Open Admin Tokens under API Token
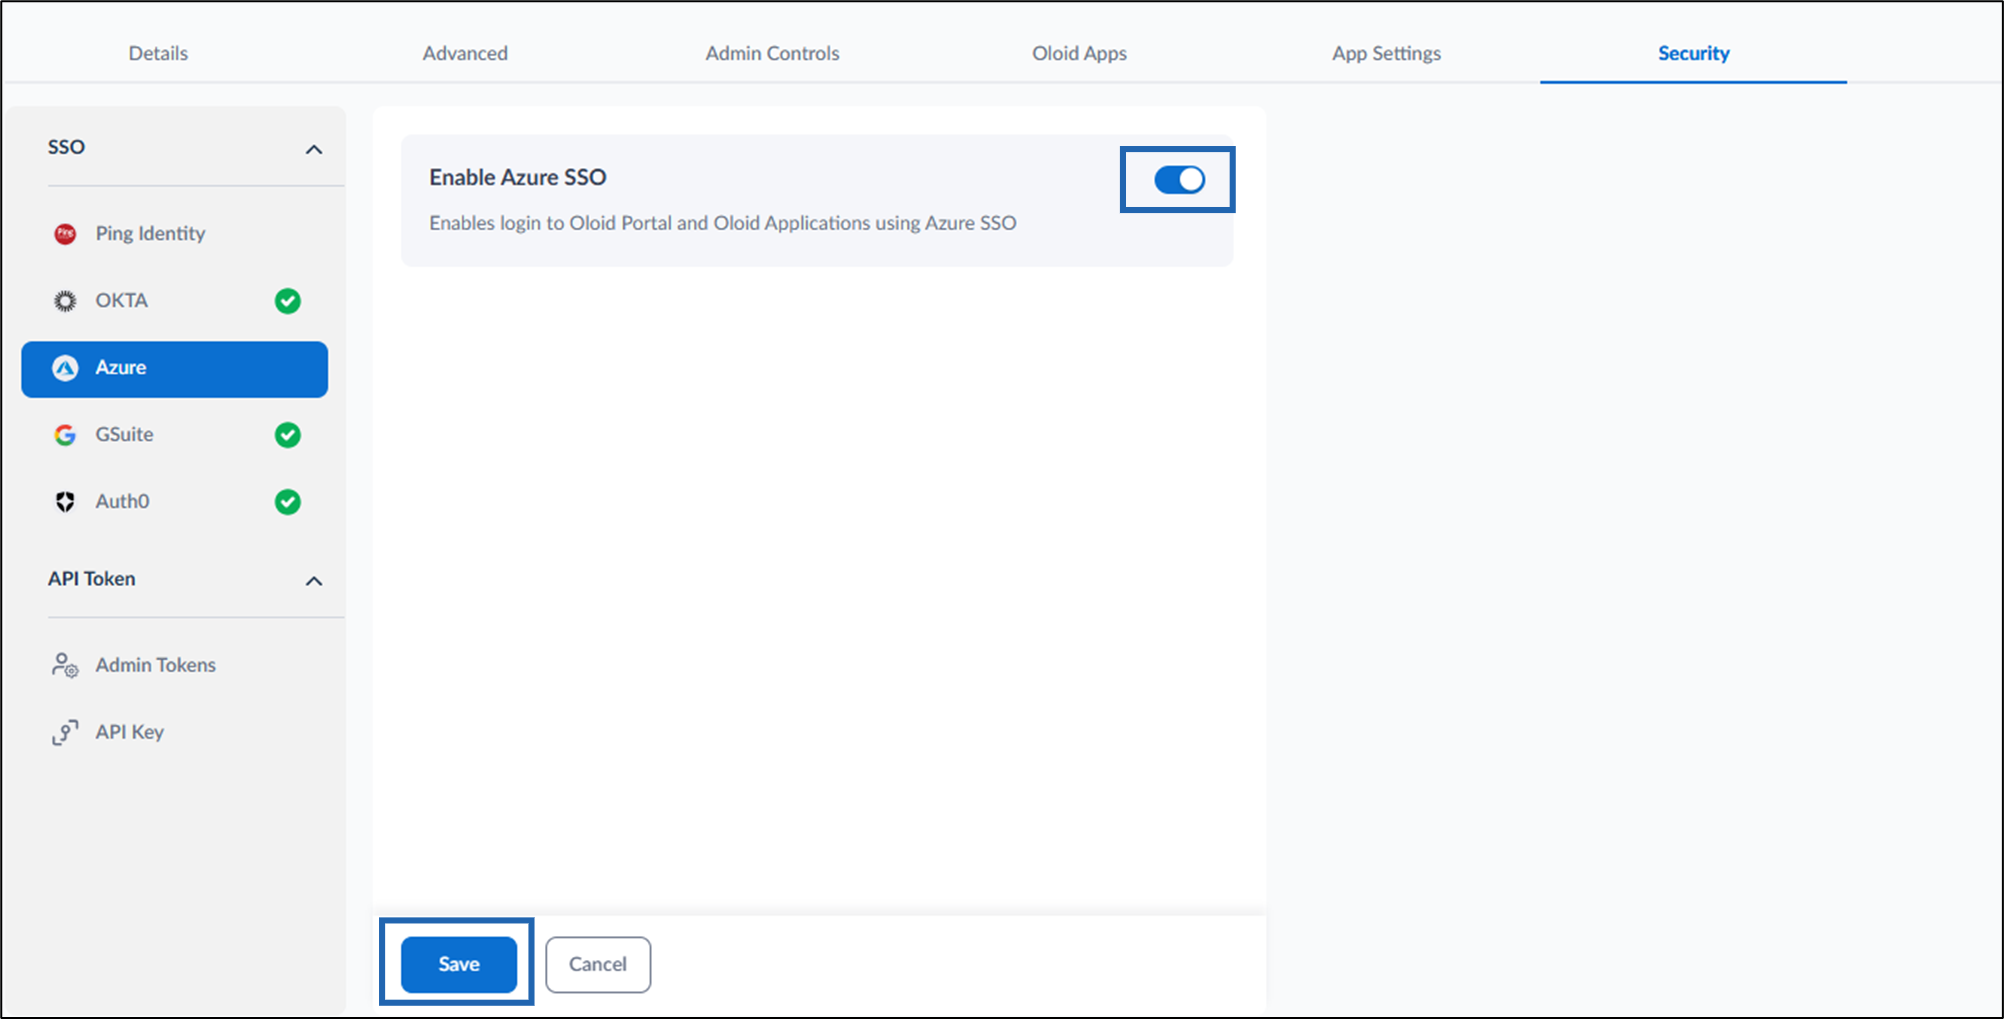The height and width of the screenshot is (1019, 2004). [x=175, y=665]
